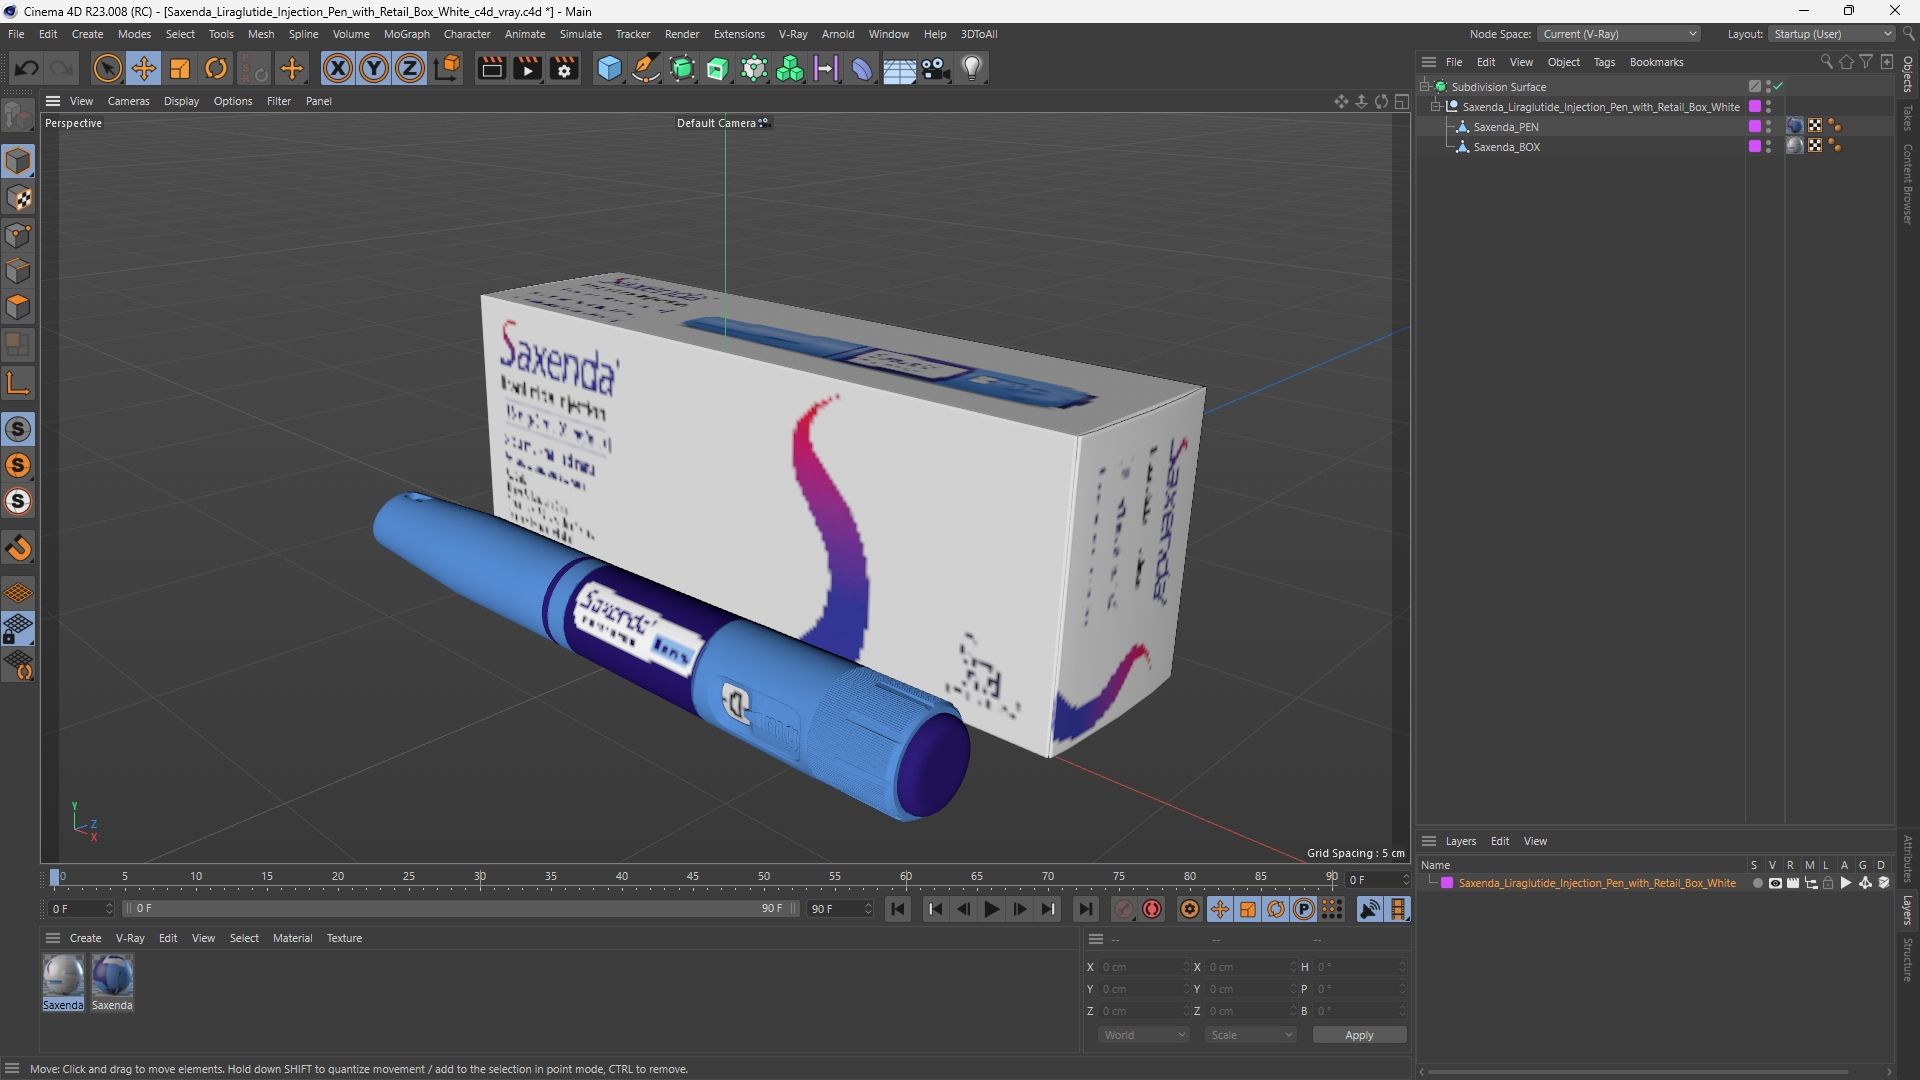Switch to Polygons mode
This screenshot has width=1920, height=1080.
click(x=18, y=307)
